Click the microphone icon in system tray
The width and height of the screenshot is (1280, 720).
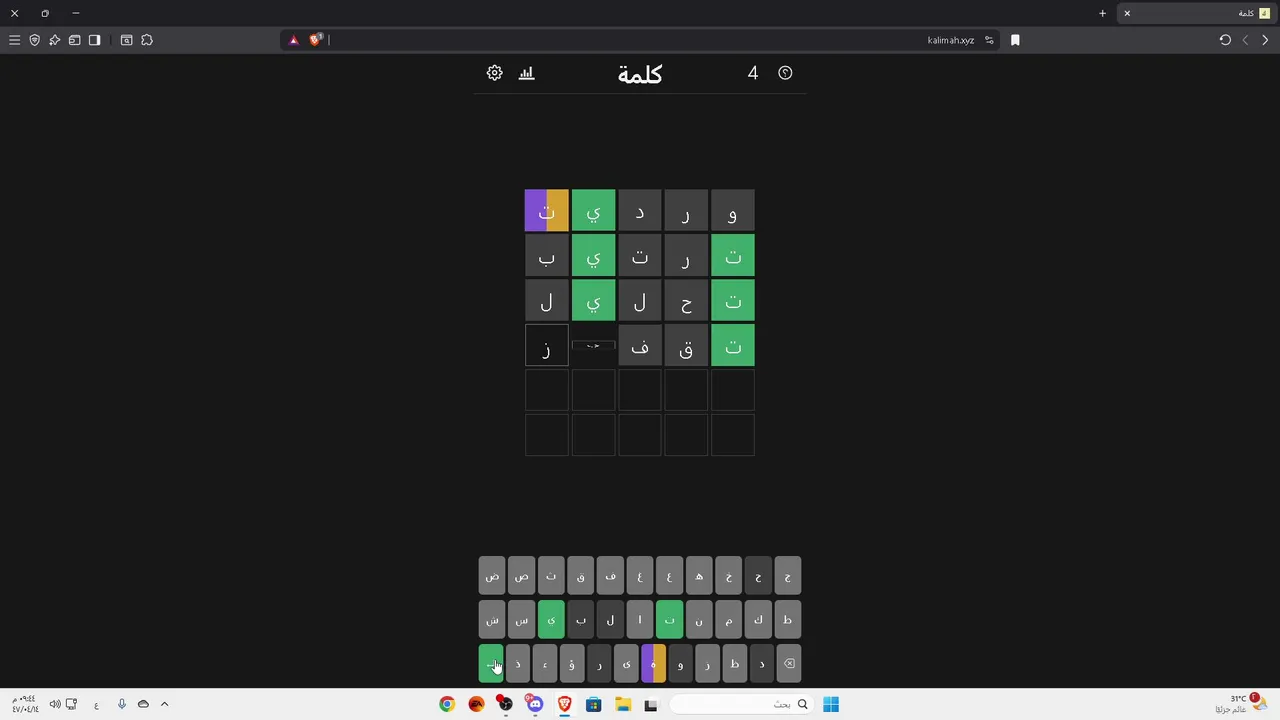[x=121, y=704]
